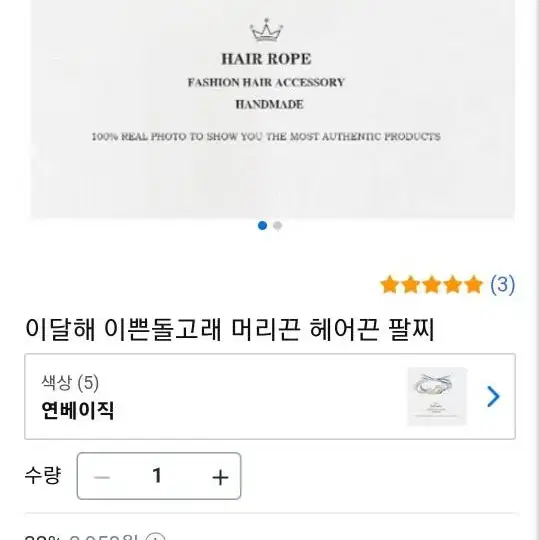Viewport: 540px width, 540px height.
Task: Open the five-star rating reviews
Action: (432, 285)
